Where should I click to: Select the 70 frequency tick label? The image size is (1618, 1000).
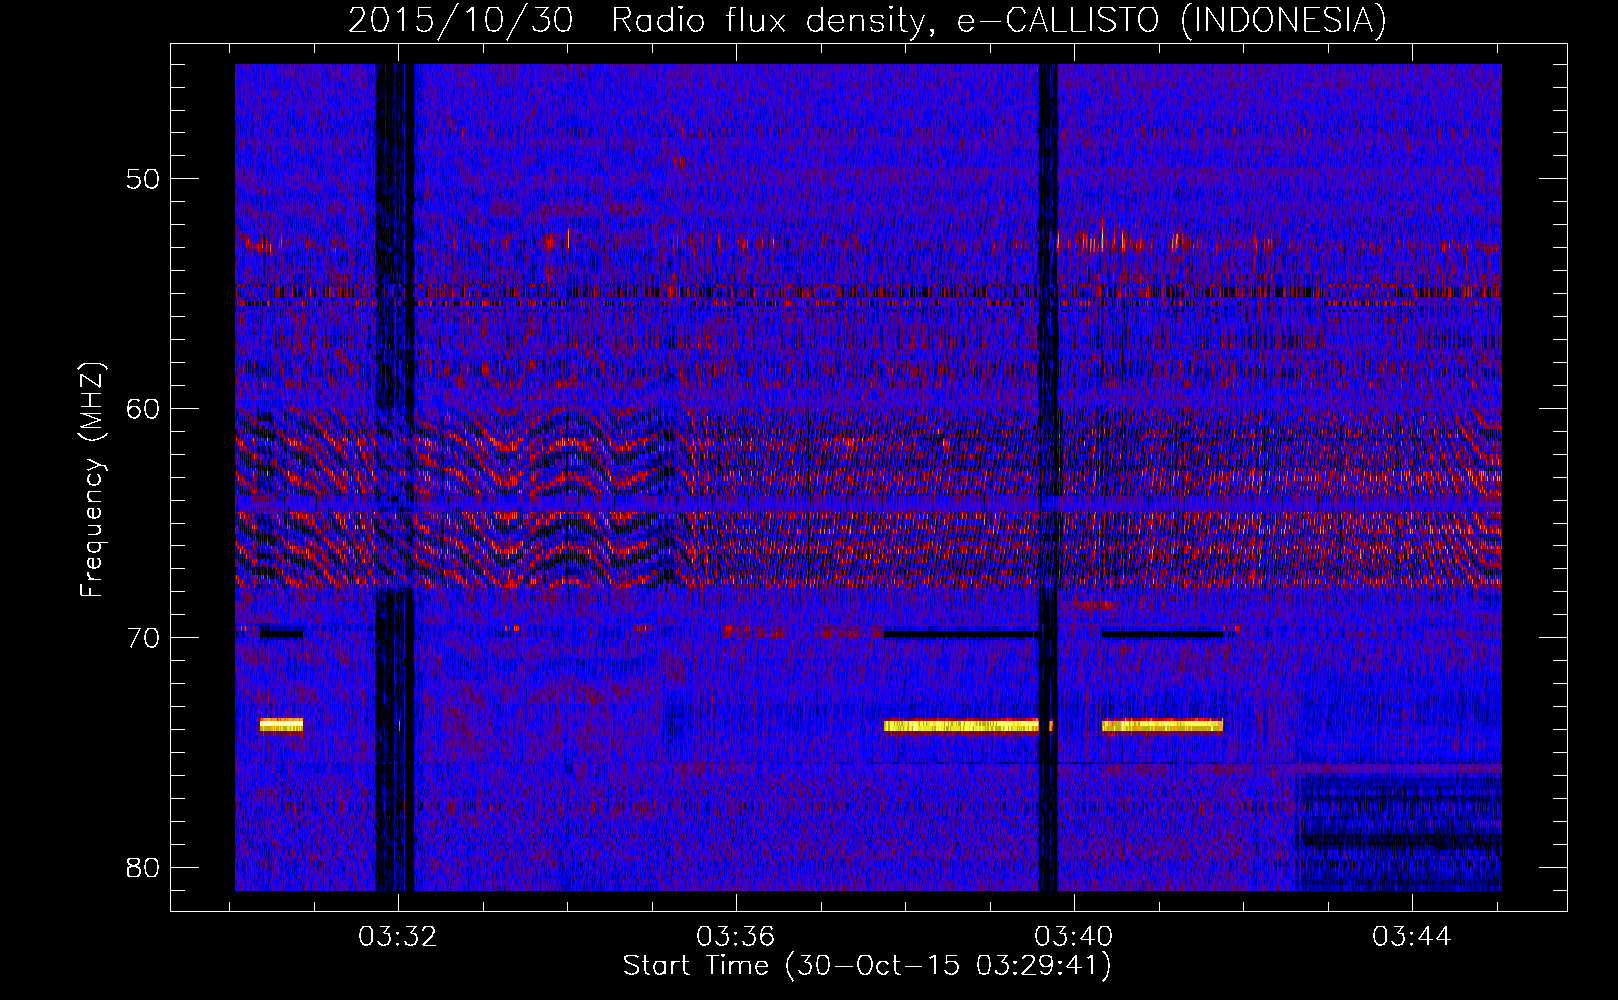(143, 638)
